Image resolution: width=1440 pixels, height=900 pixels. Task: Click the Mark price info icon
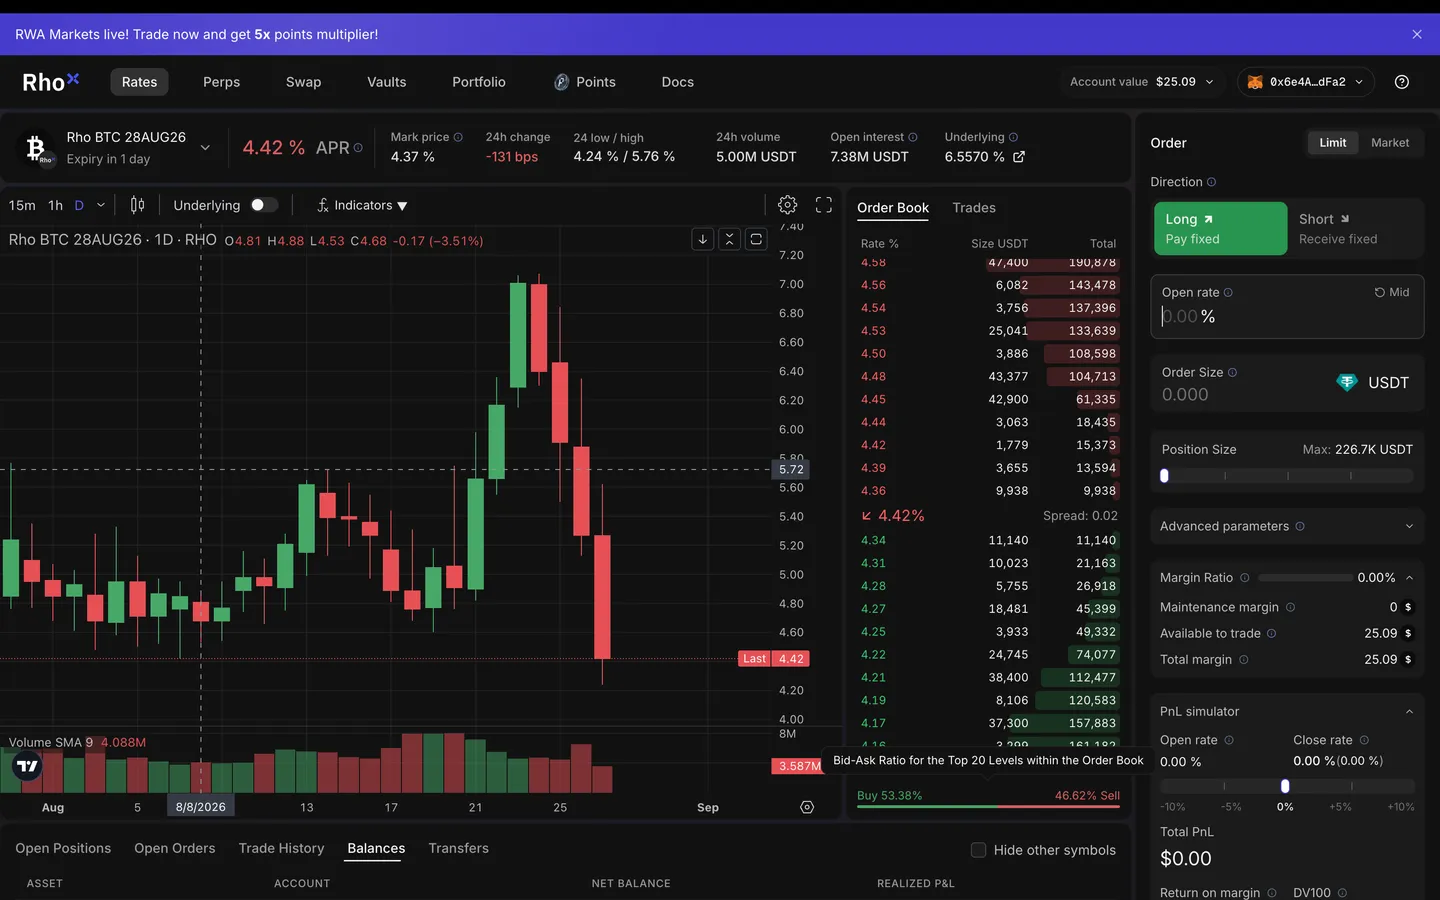[458, 137]
